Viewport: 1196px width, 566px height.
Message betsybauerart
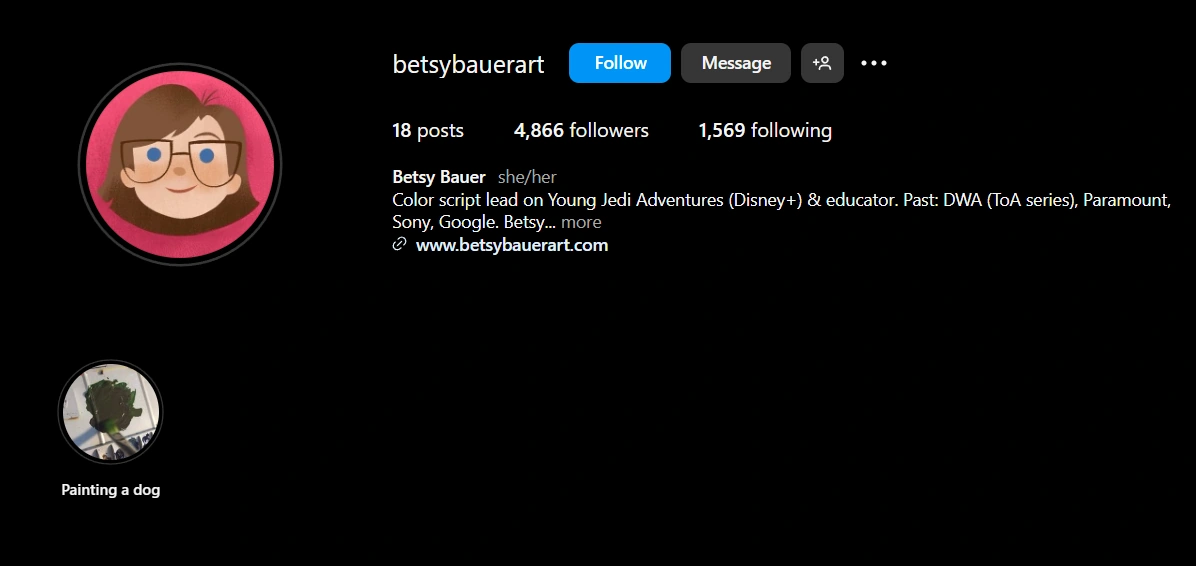736,63
